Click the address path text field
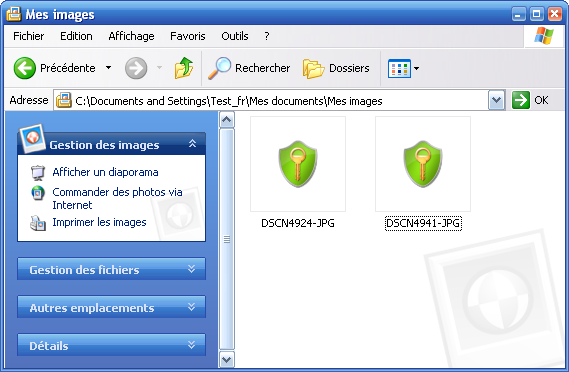Image resolution: width=569 pixels, height=372 pixels. pos(271,101)
